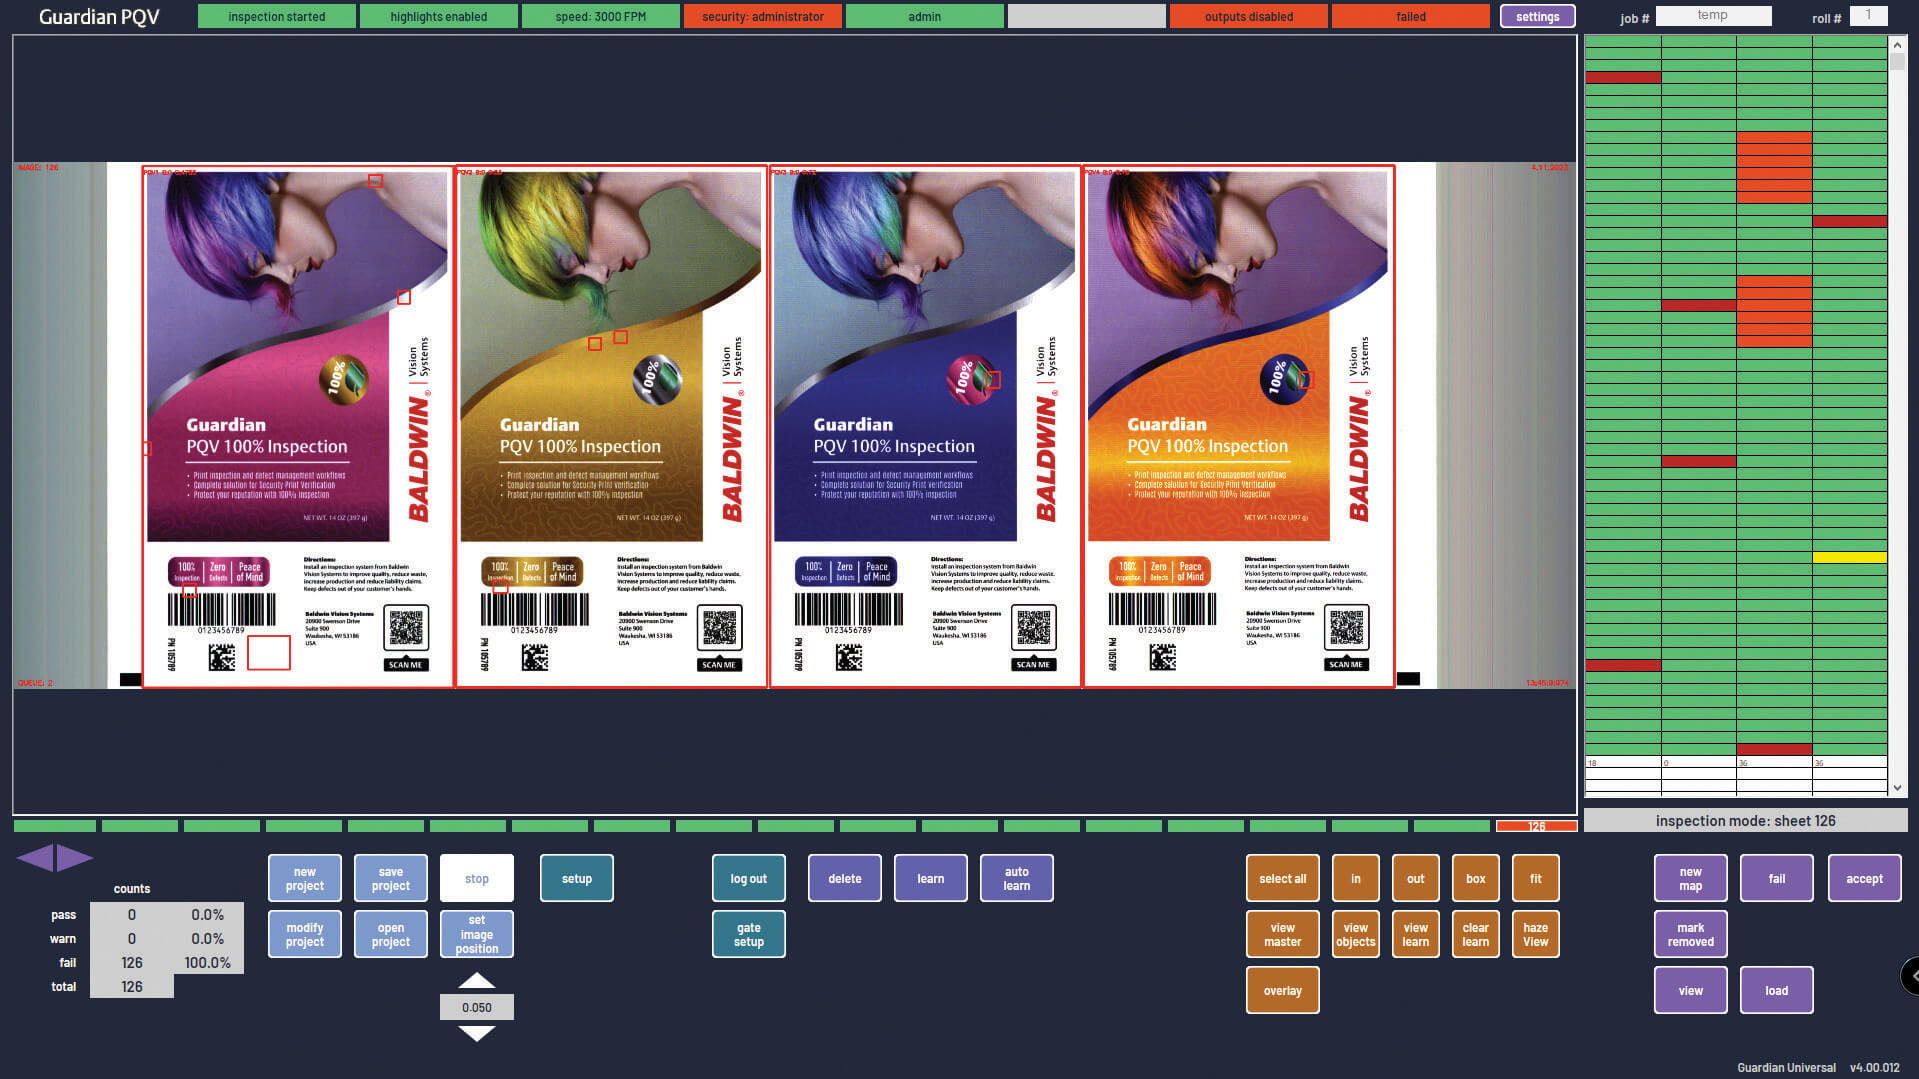The image size is (1919, 1079).
Task: Click the fit button
Action: [1536, 878]
